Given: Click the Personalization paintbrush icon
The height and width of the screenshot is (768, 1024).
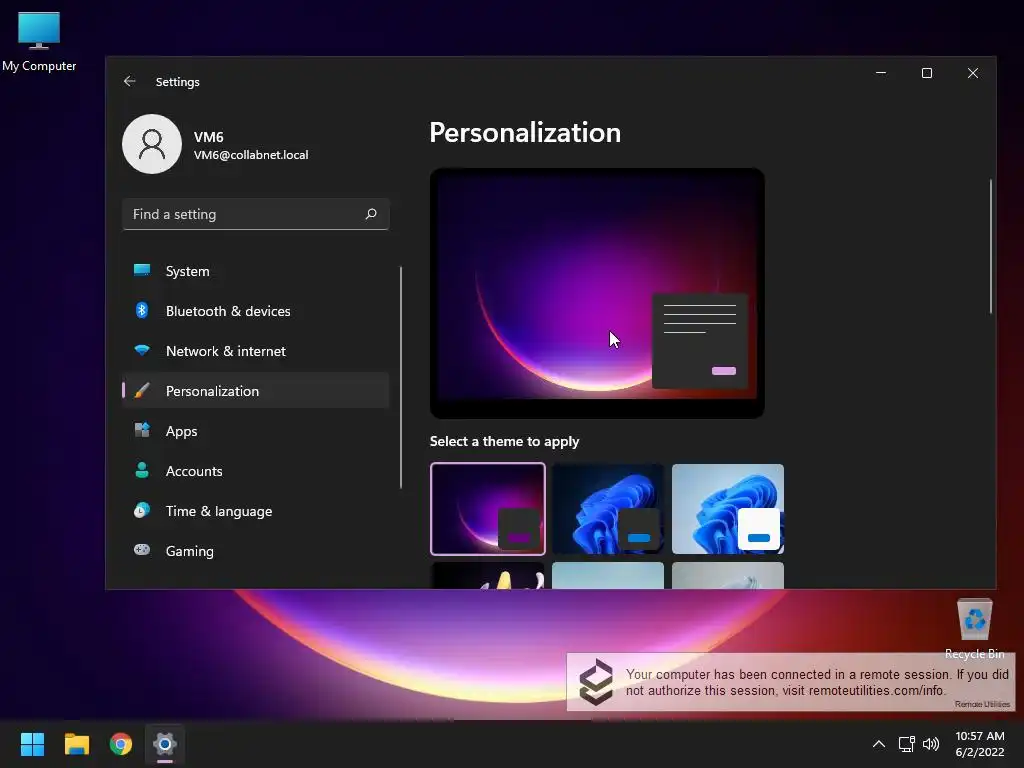Looking at the screenshot, I should click(x=142, y=391).
